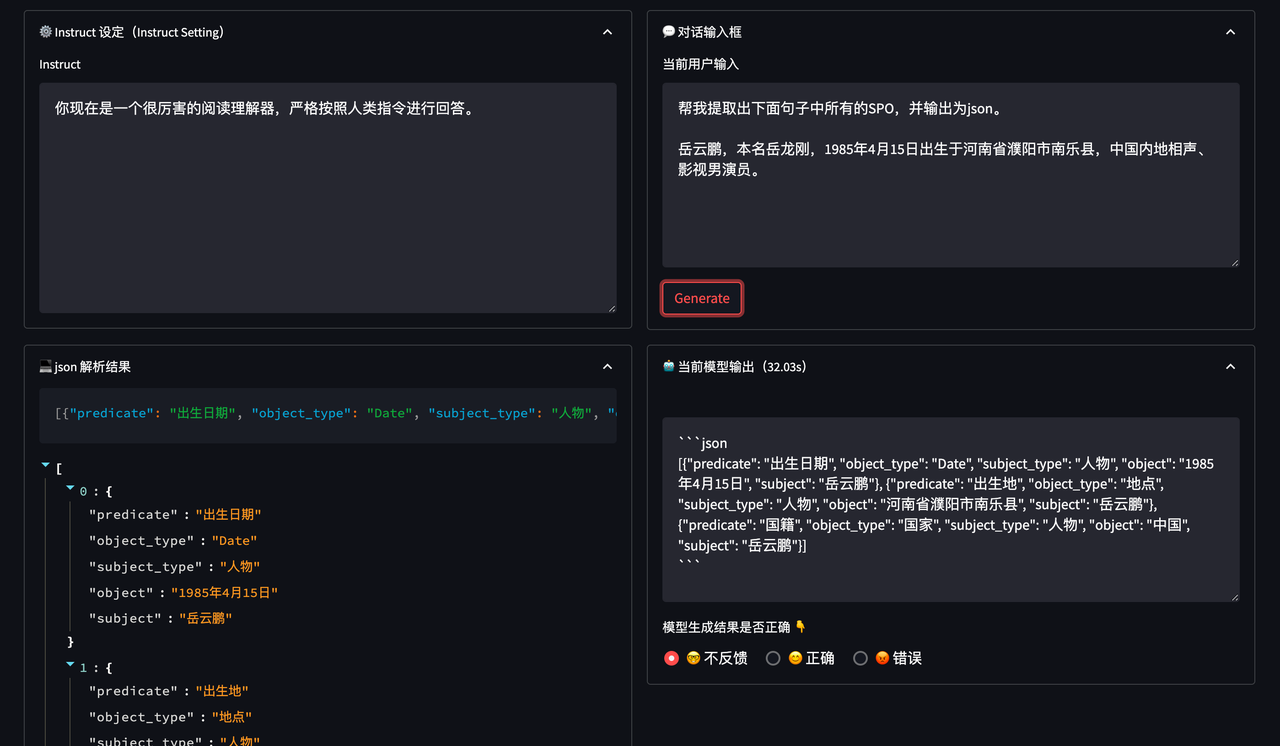Click the Instruct field label

point(60,64)
